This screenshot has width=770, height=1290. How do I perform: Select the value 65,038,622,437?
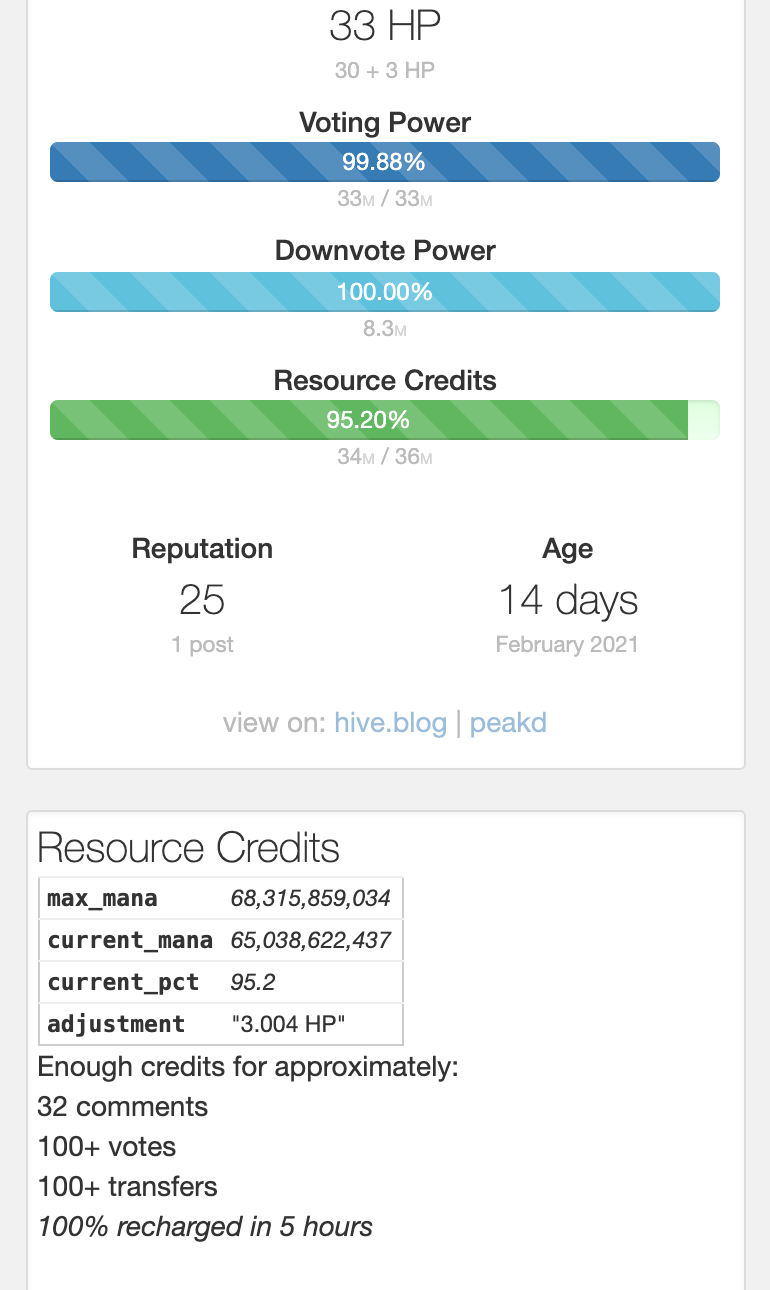coord(311,940)
